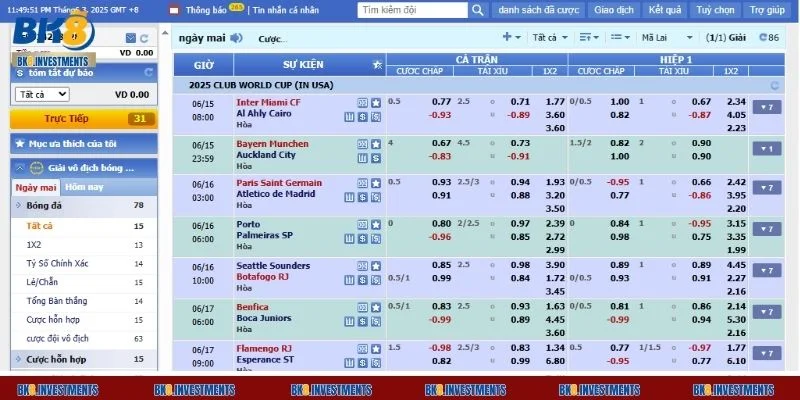Open statistics icon for Al Ahly Cairo row
The height and width of the screenshot is (400, 800).
tap(349, 117)
